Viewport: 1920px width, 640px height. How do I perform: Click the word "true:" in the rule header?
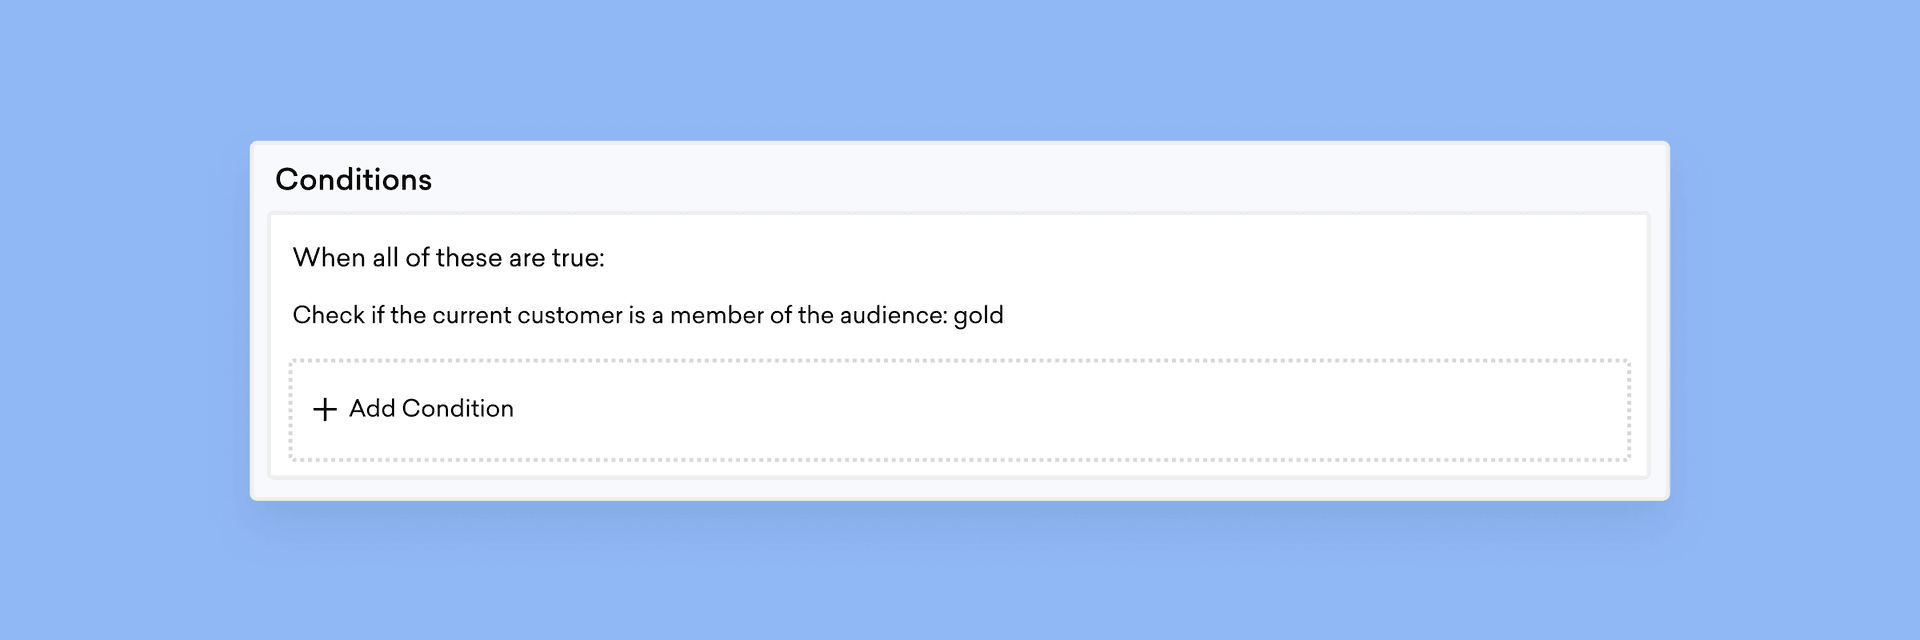(578, 258)
